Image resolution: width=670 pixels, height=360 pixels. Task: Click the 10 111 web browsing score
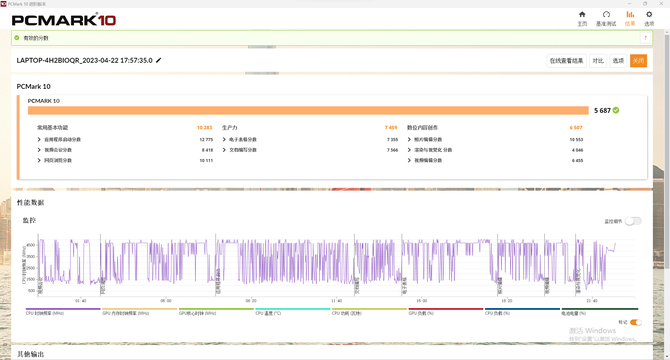[206, 161]
